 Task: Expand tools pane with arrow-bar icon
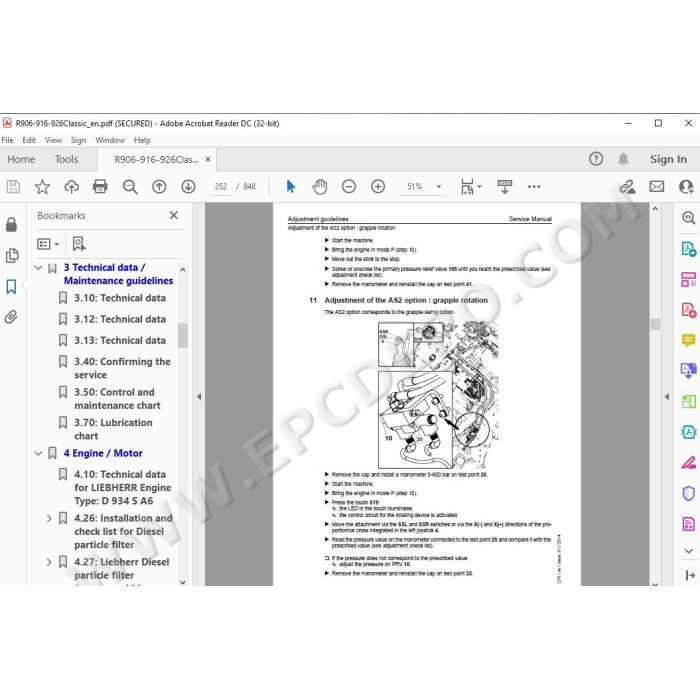click(x=689, y=576)
